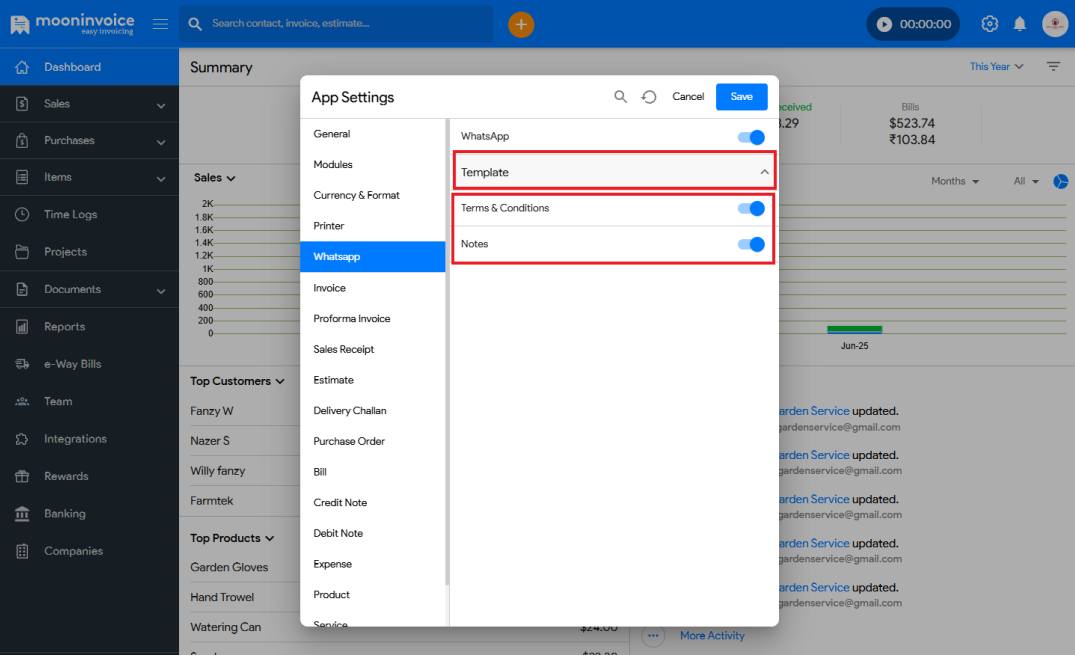The height and width of the screenshot is (655, 1075).
Task: Save the App Settings
Action: (742, 97)
